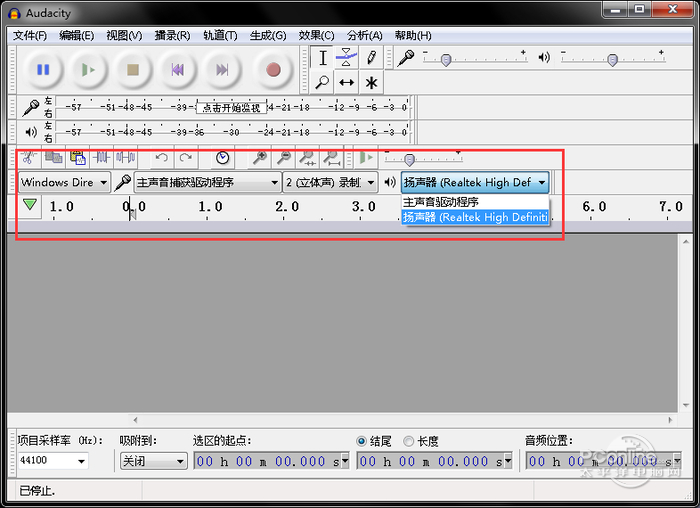Open the 生成(G) menu
The width and height of the screenshot is (700, 508).
(268, 35)
